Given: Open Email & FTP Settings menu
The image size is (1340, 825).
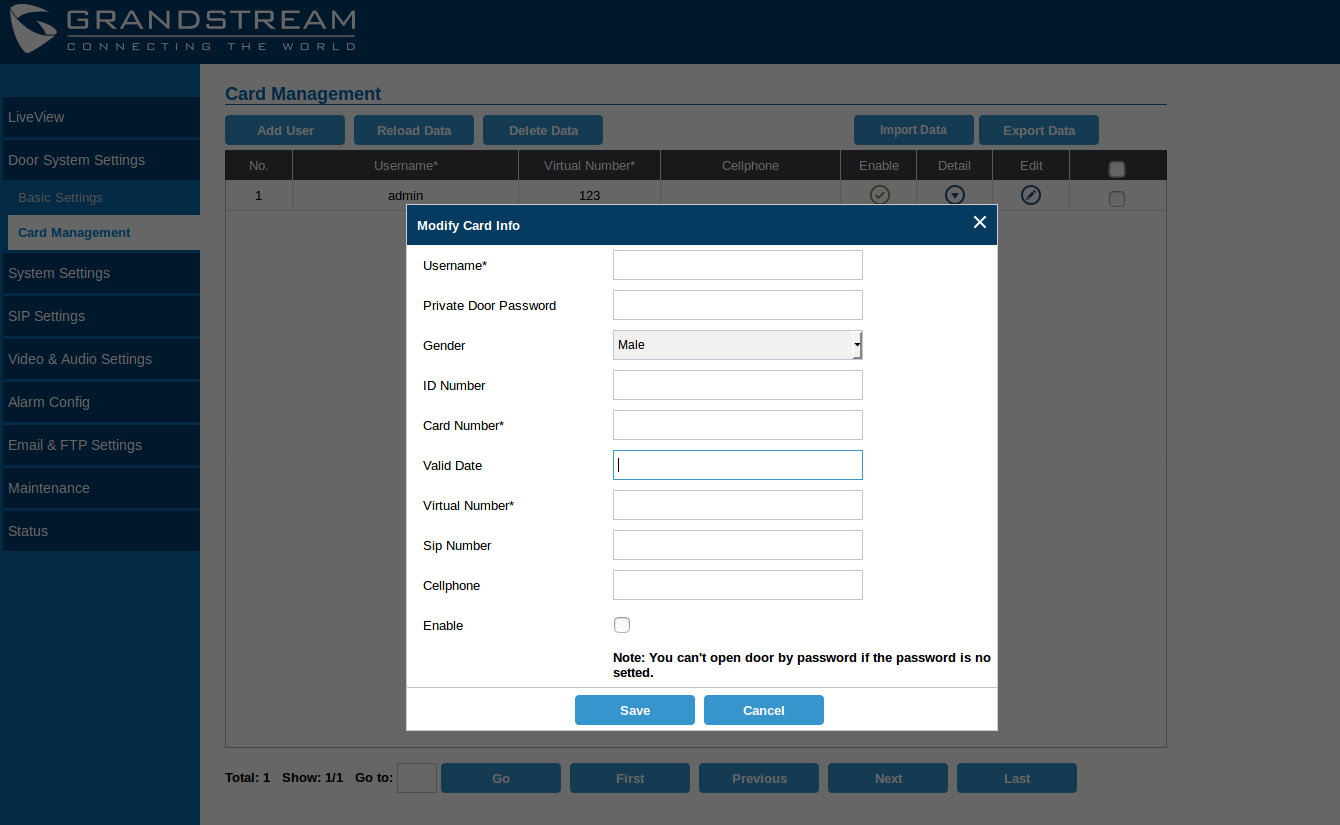Looking at the screenshot, I should click(100, 445).
